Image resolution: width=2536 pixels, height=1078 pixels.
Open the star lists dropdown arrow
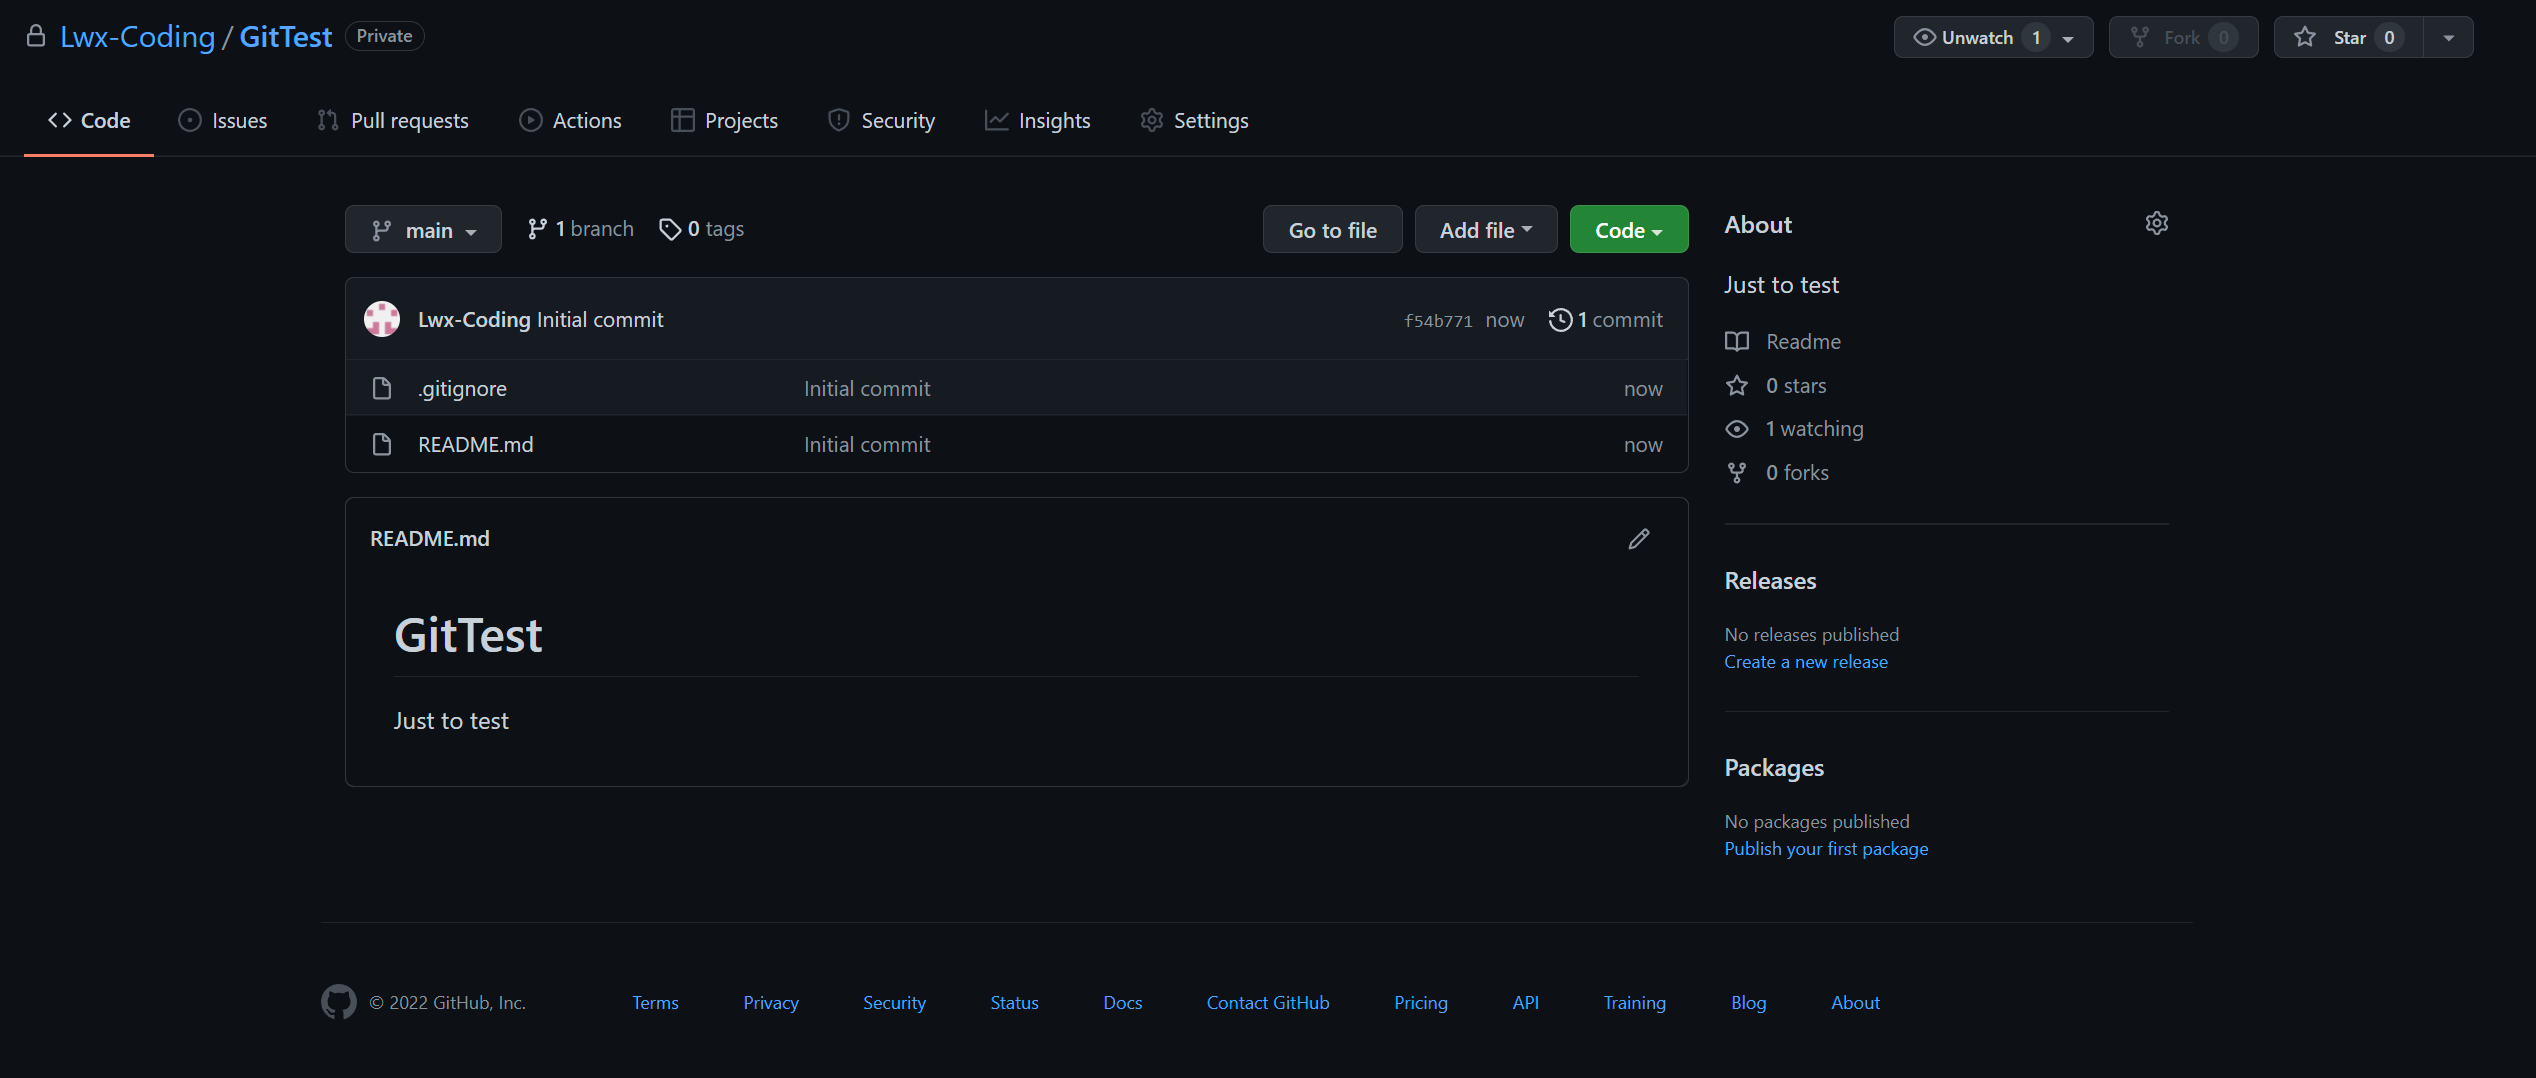[2449, 37]
